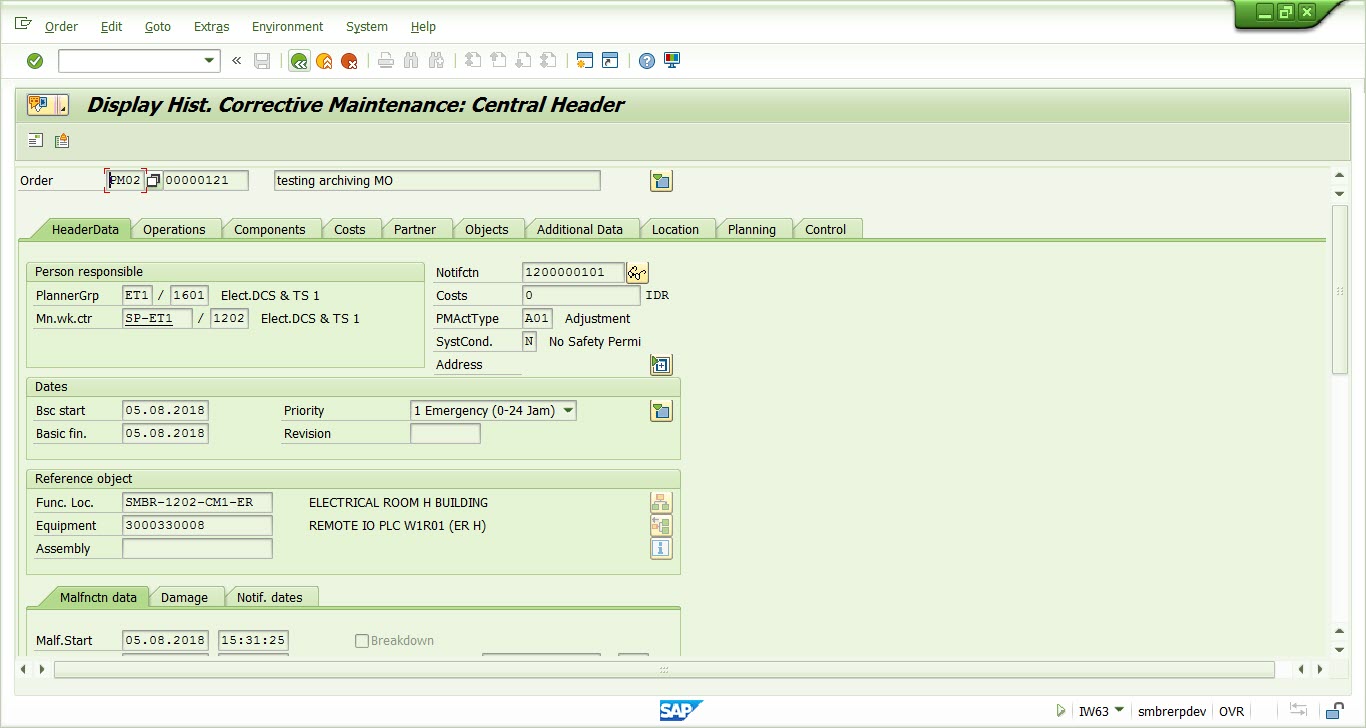Click the structure list icon beside Func. Loc.
Viewport: 1366px width, 728px height.
(x=661, y=503)
